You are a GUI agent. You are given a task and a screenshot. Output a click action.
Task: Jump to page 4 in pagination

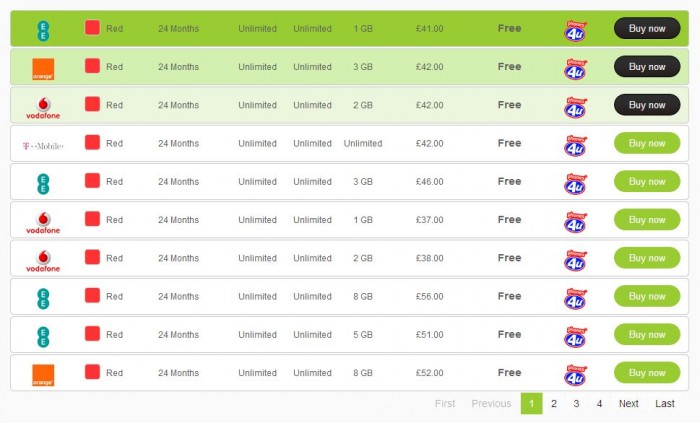(599, 404)
